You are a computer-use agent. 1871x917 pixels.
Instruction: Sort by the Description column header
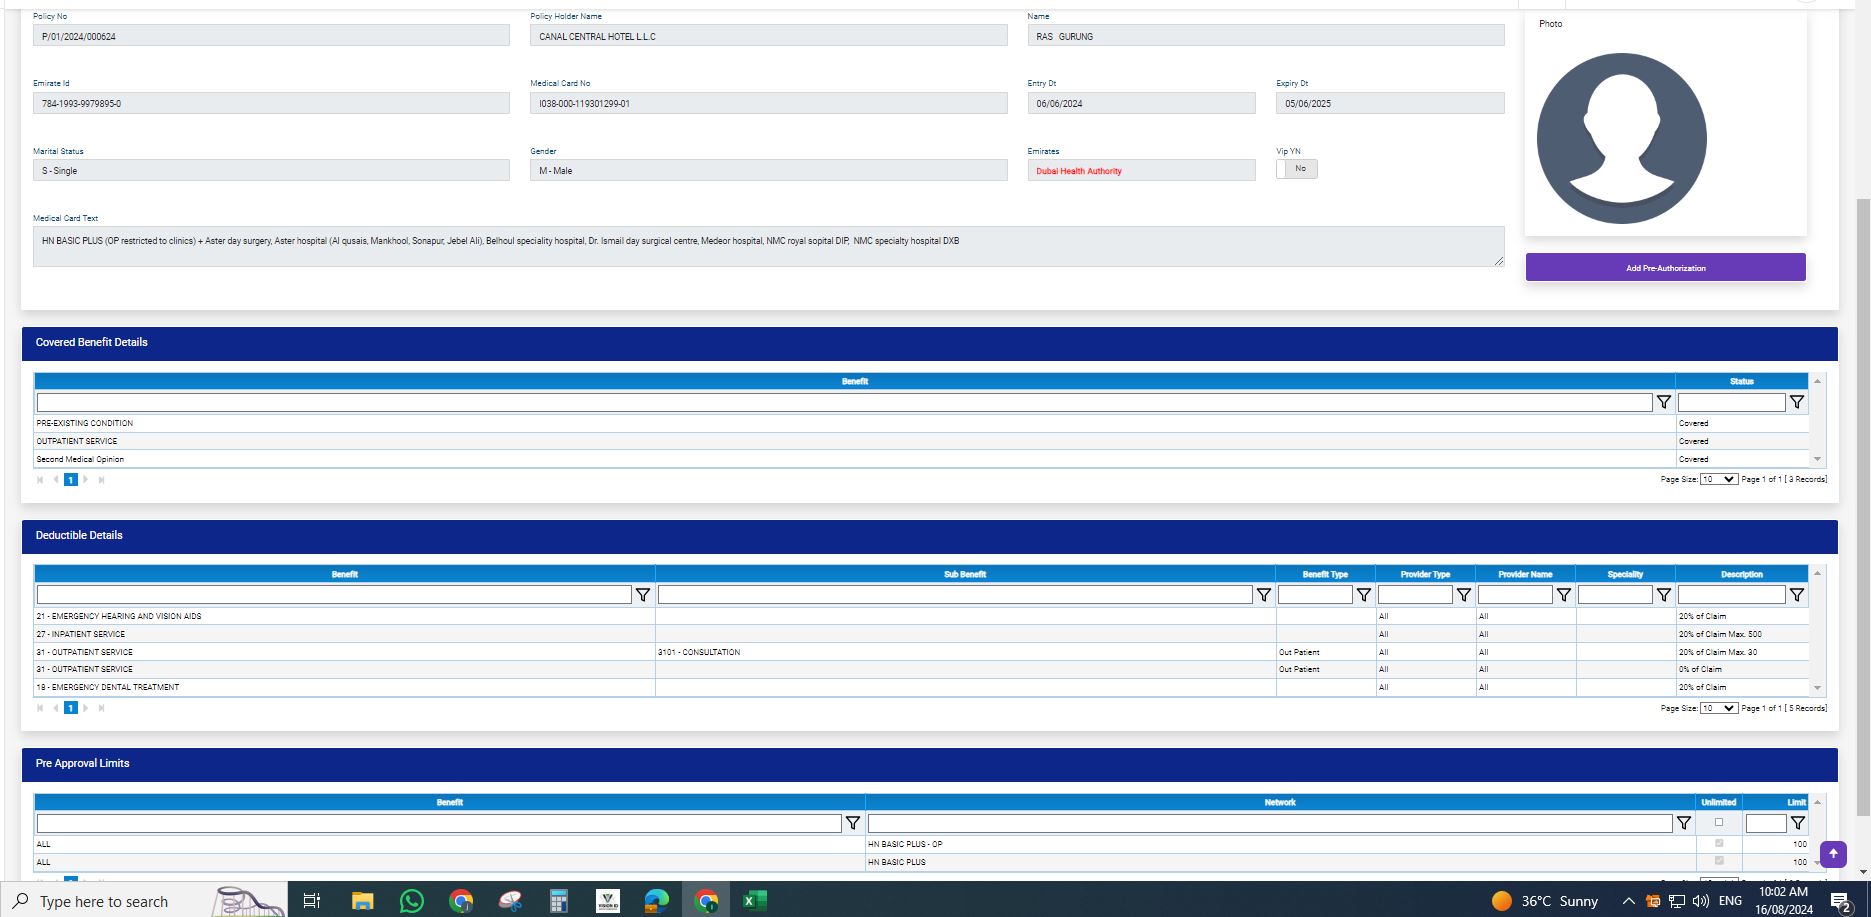(1741, 574)
